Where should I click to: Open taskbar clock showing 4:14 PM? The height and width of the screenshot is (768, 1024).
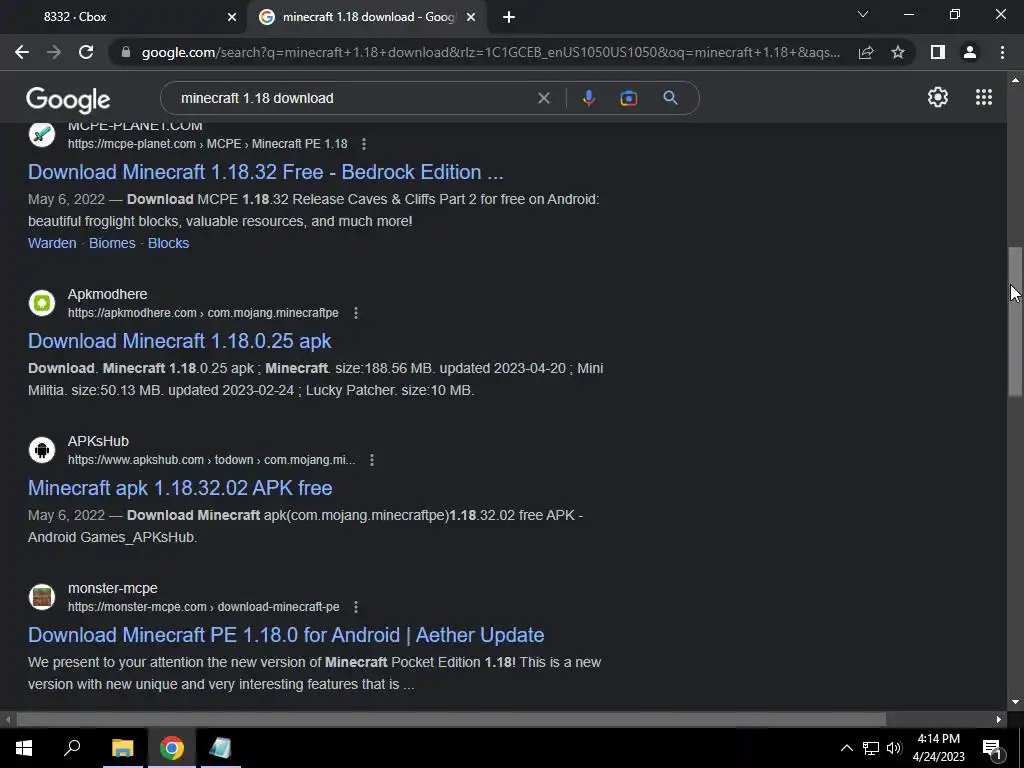(938, 748)
